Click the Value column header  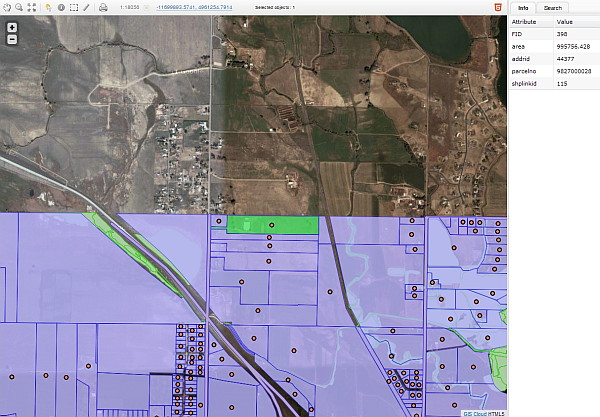coord(577,22)
